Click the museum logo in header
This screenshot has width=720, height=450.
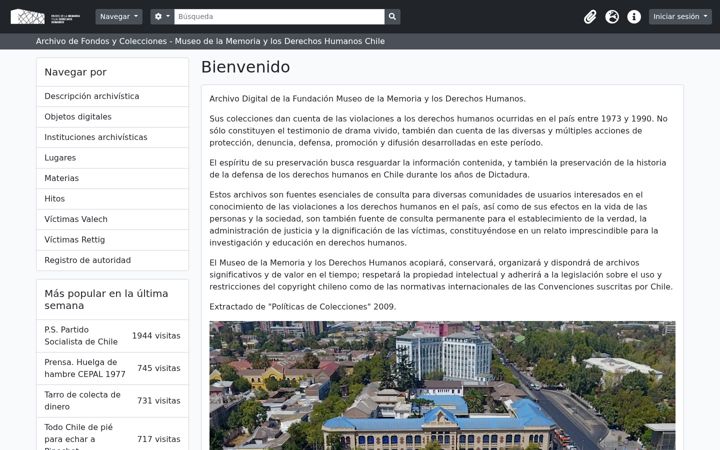45,17
